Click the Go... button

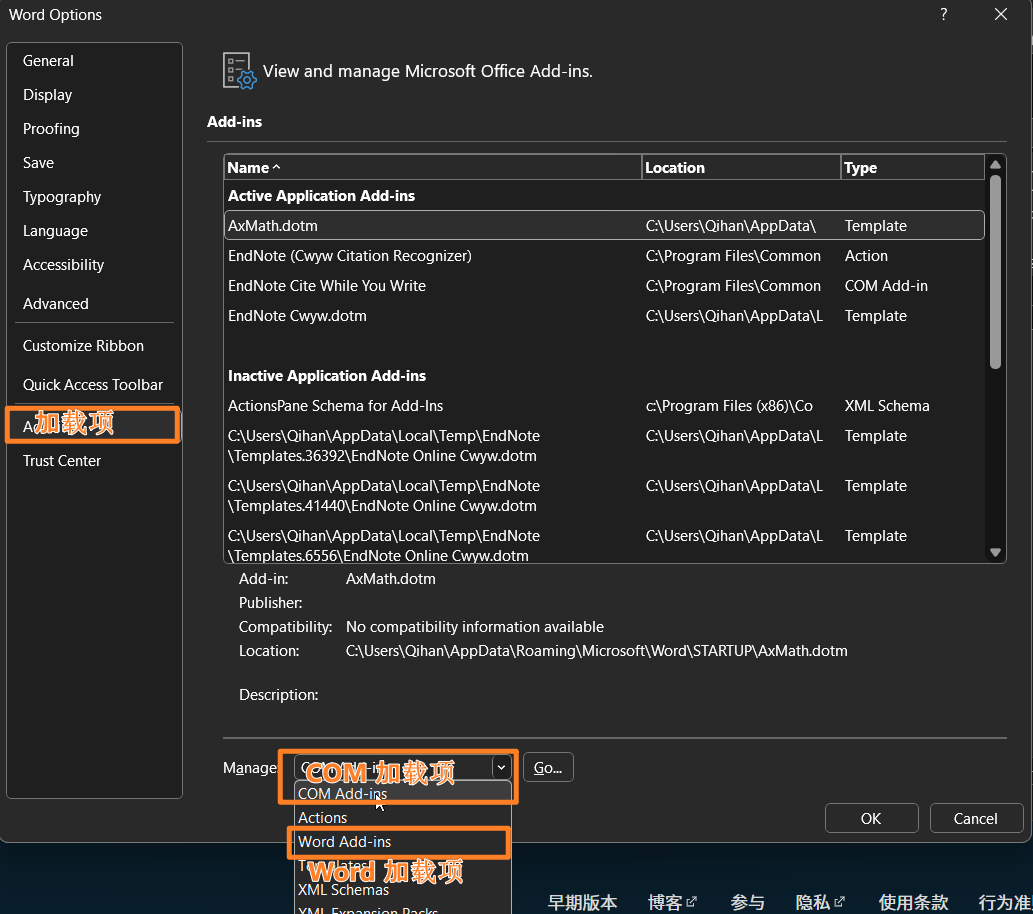[x=548, y=768]
